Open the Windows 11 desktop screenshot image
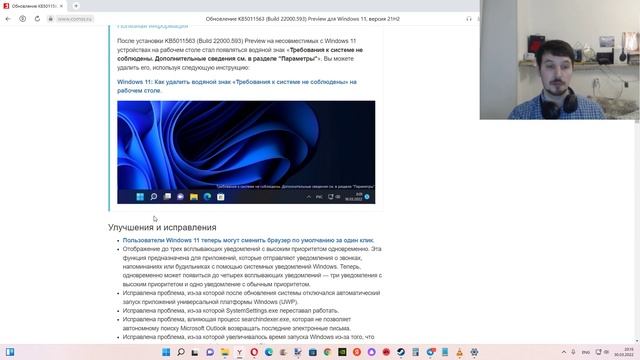This screenshot has width=640, height=360. coord(246,152)
